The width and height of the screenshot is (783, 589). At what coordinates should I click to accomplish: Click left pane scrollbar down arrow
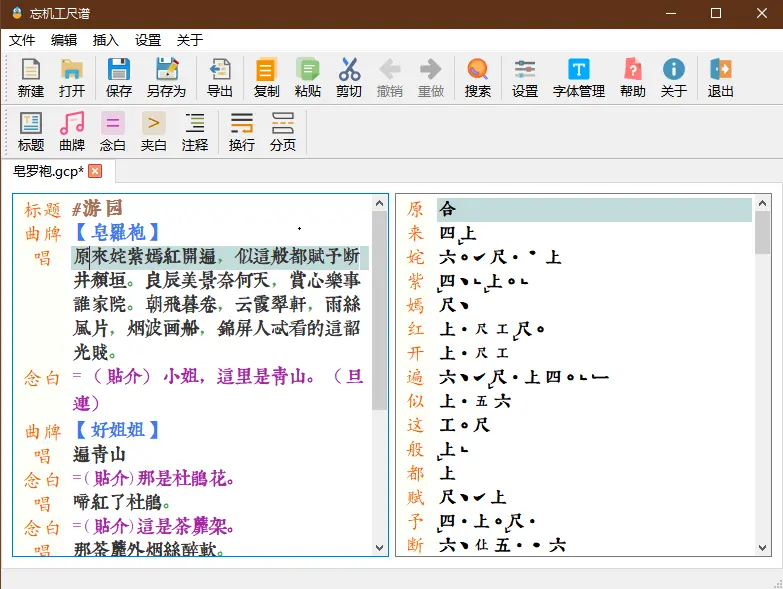[x=380, y=548]
